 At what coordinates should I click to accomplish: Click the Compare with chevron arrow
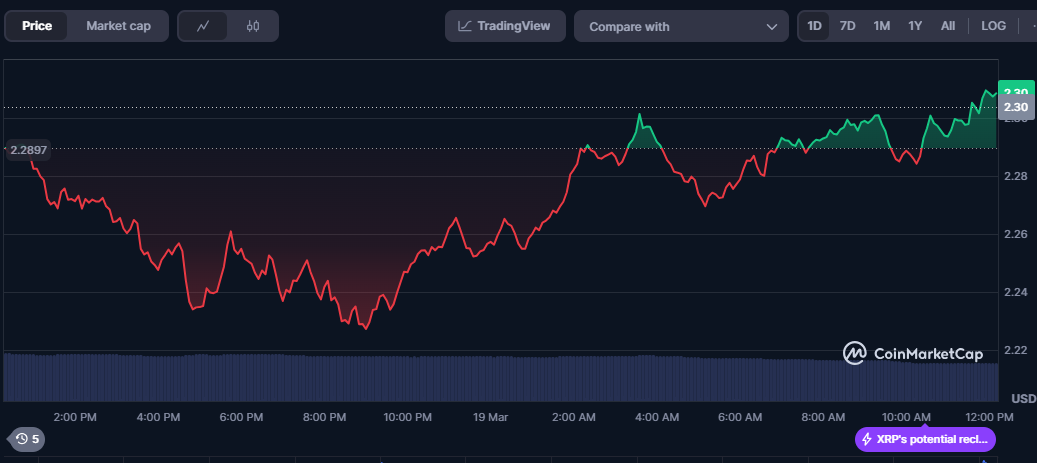(x=771, y=27)
